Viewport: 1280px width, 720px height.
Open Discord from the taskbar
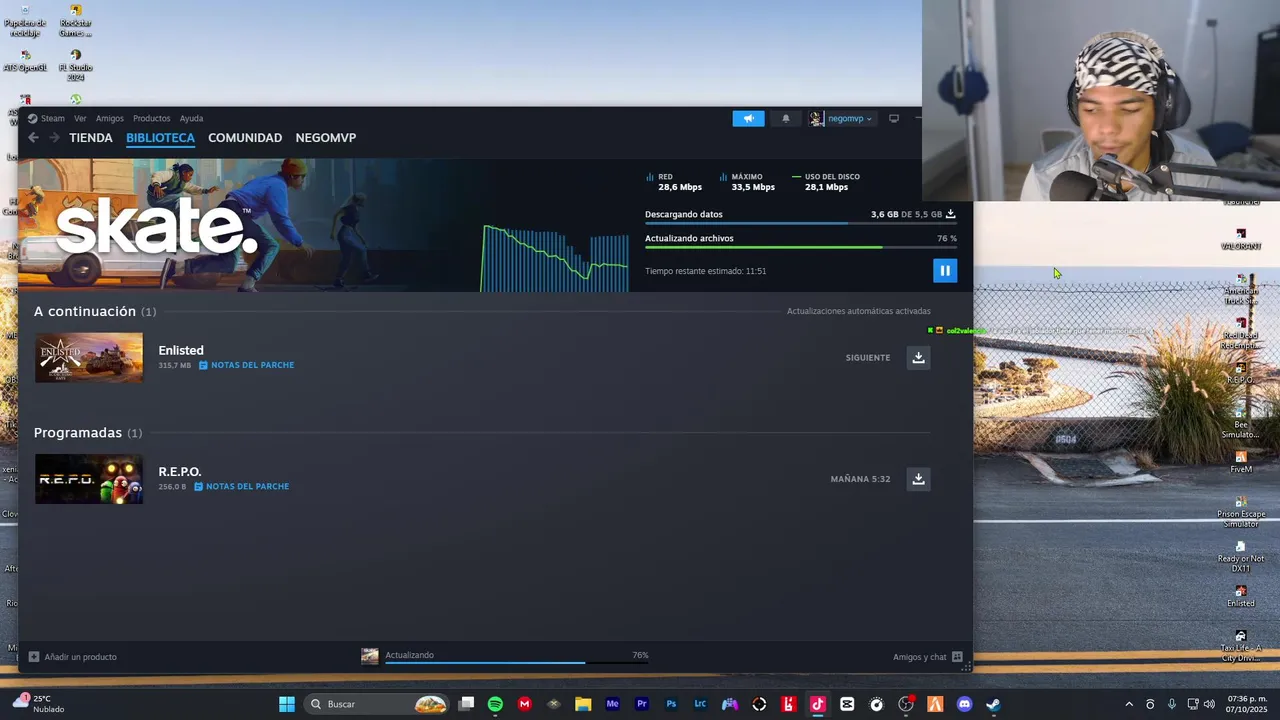click(x=964, y=704)
